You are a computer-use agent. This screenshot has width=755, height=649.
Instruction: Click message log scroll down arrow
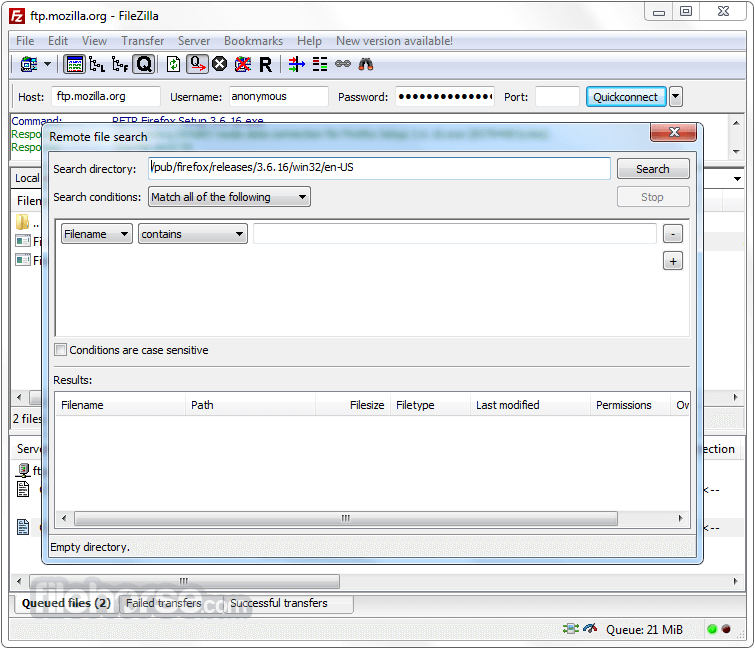click(x=736, y=152)
